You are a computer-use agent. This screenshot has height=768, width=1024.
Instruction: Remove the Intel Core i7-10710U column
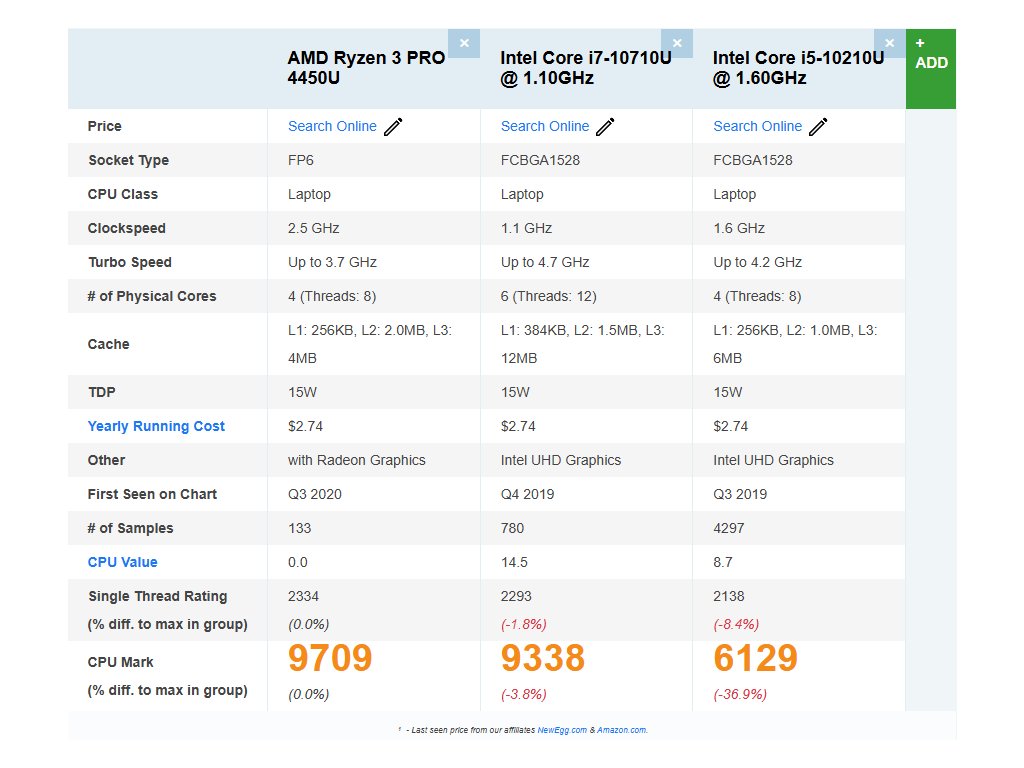click(676, 43)
